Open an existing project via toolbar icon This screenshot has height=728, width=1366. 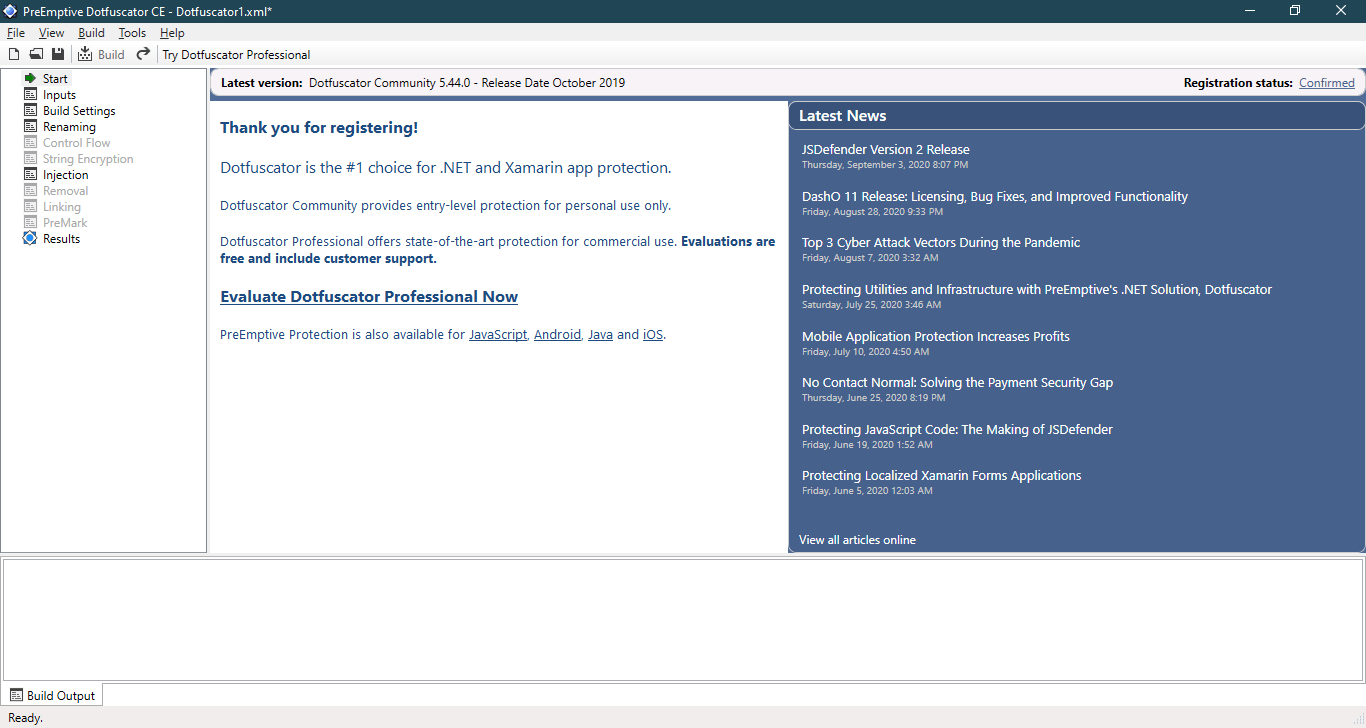pos(36,54)
